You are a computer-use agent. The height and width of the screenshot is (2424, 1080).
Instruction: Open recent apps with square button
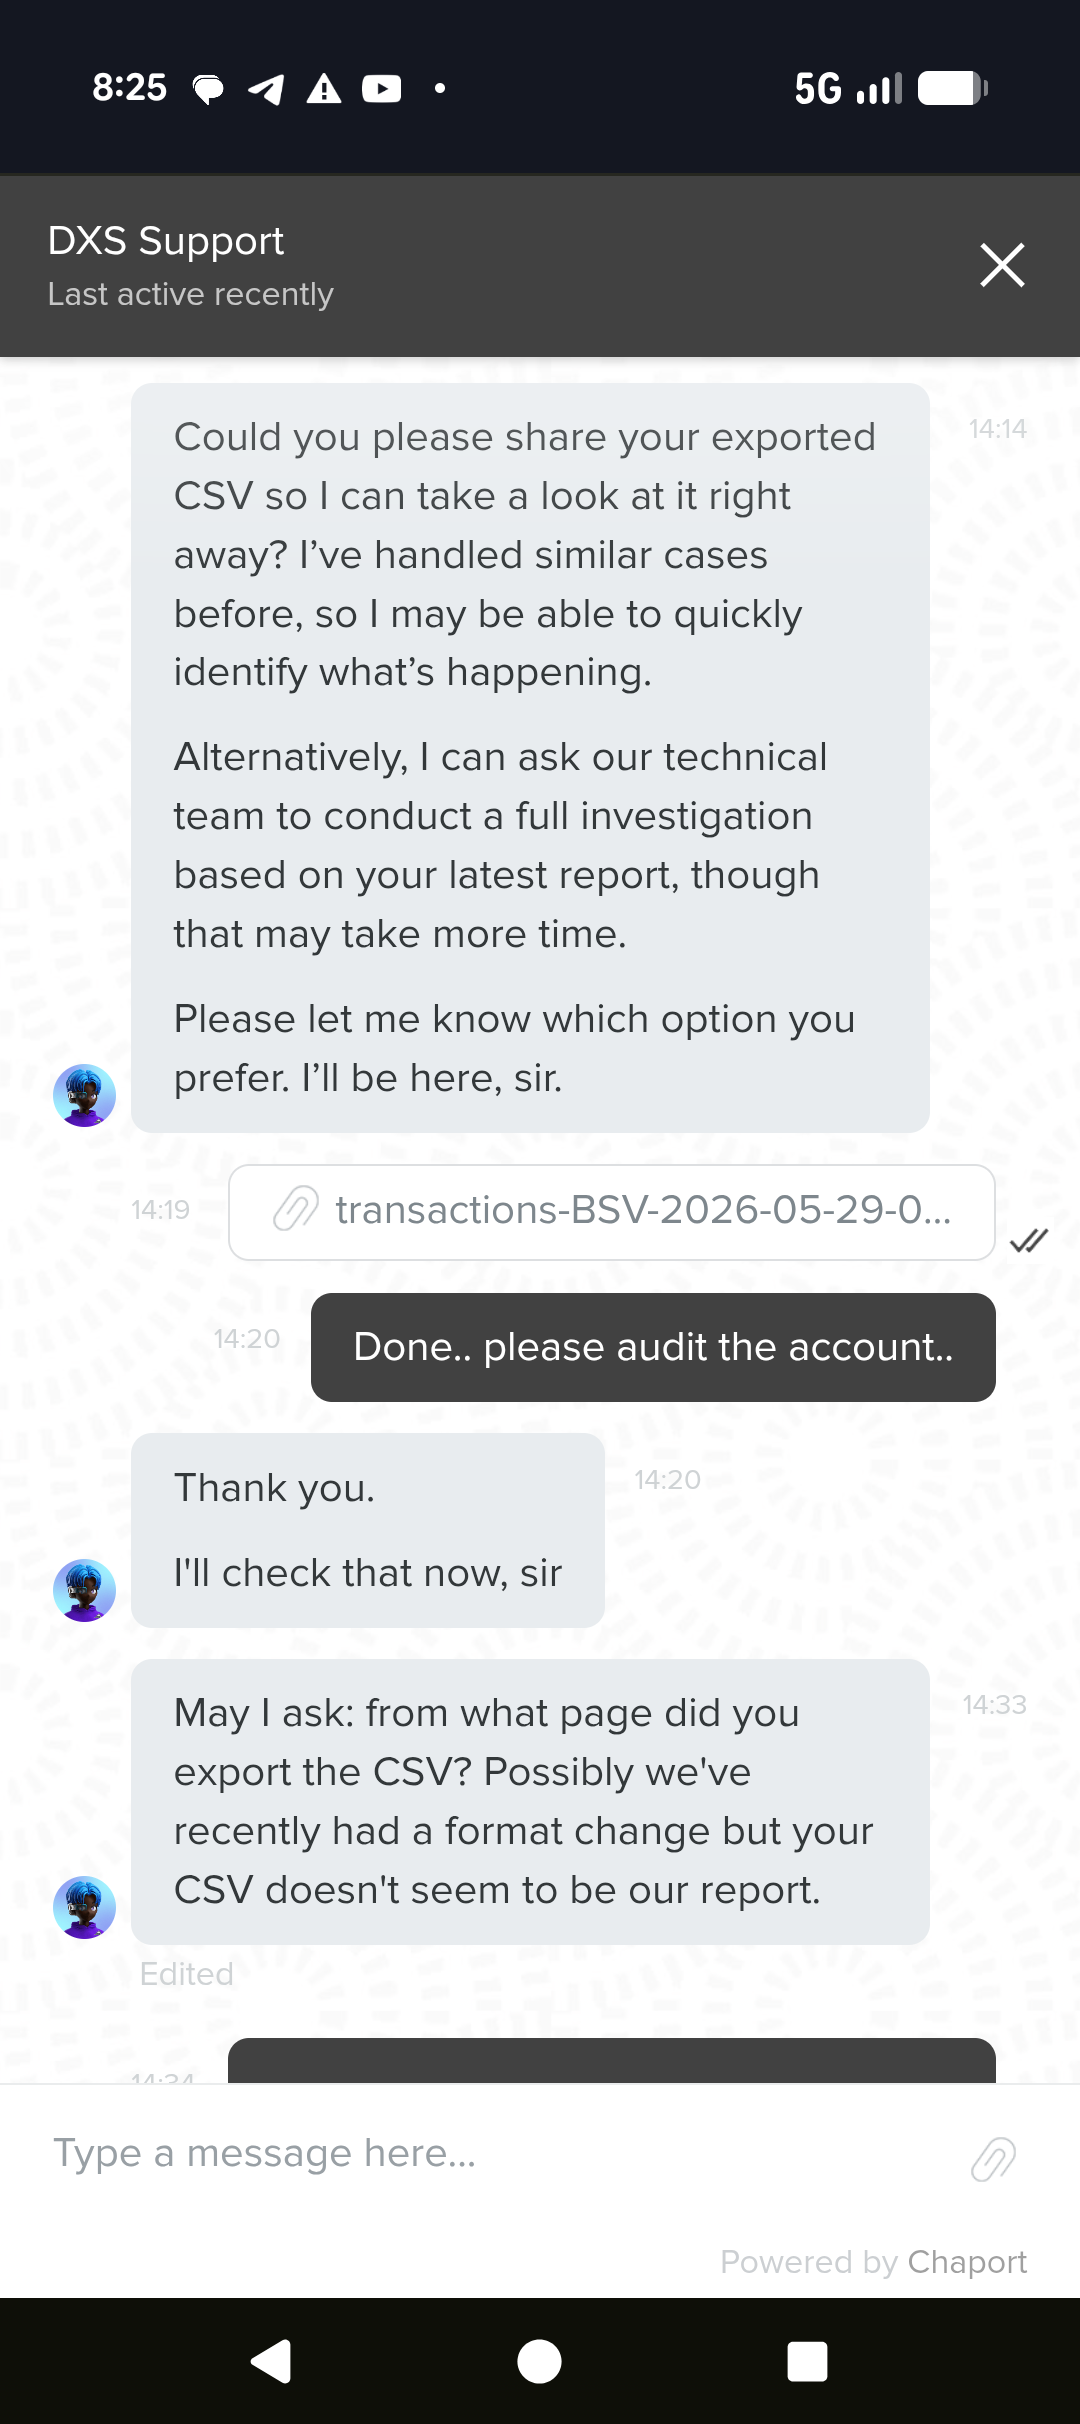click(807, 2362)
